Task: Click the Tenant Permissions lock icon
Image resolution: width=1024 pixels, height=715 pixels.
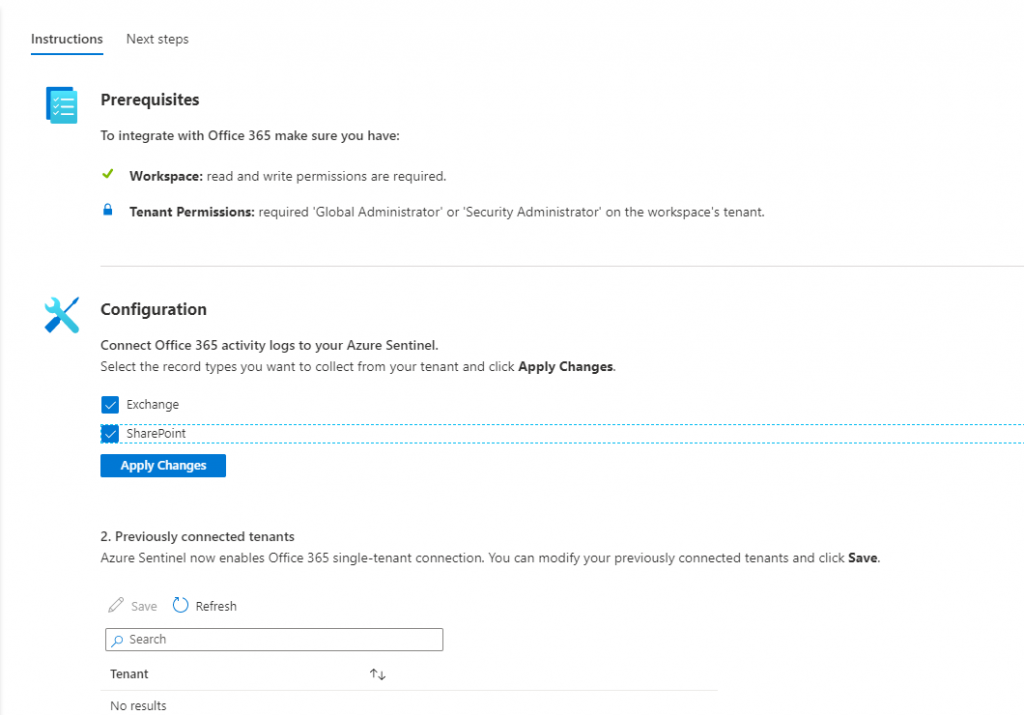Action: [x=108, y=210]
